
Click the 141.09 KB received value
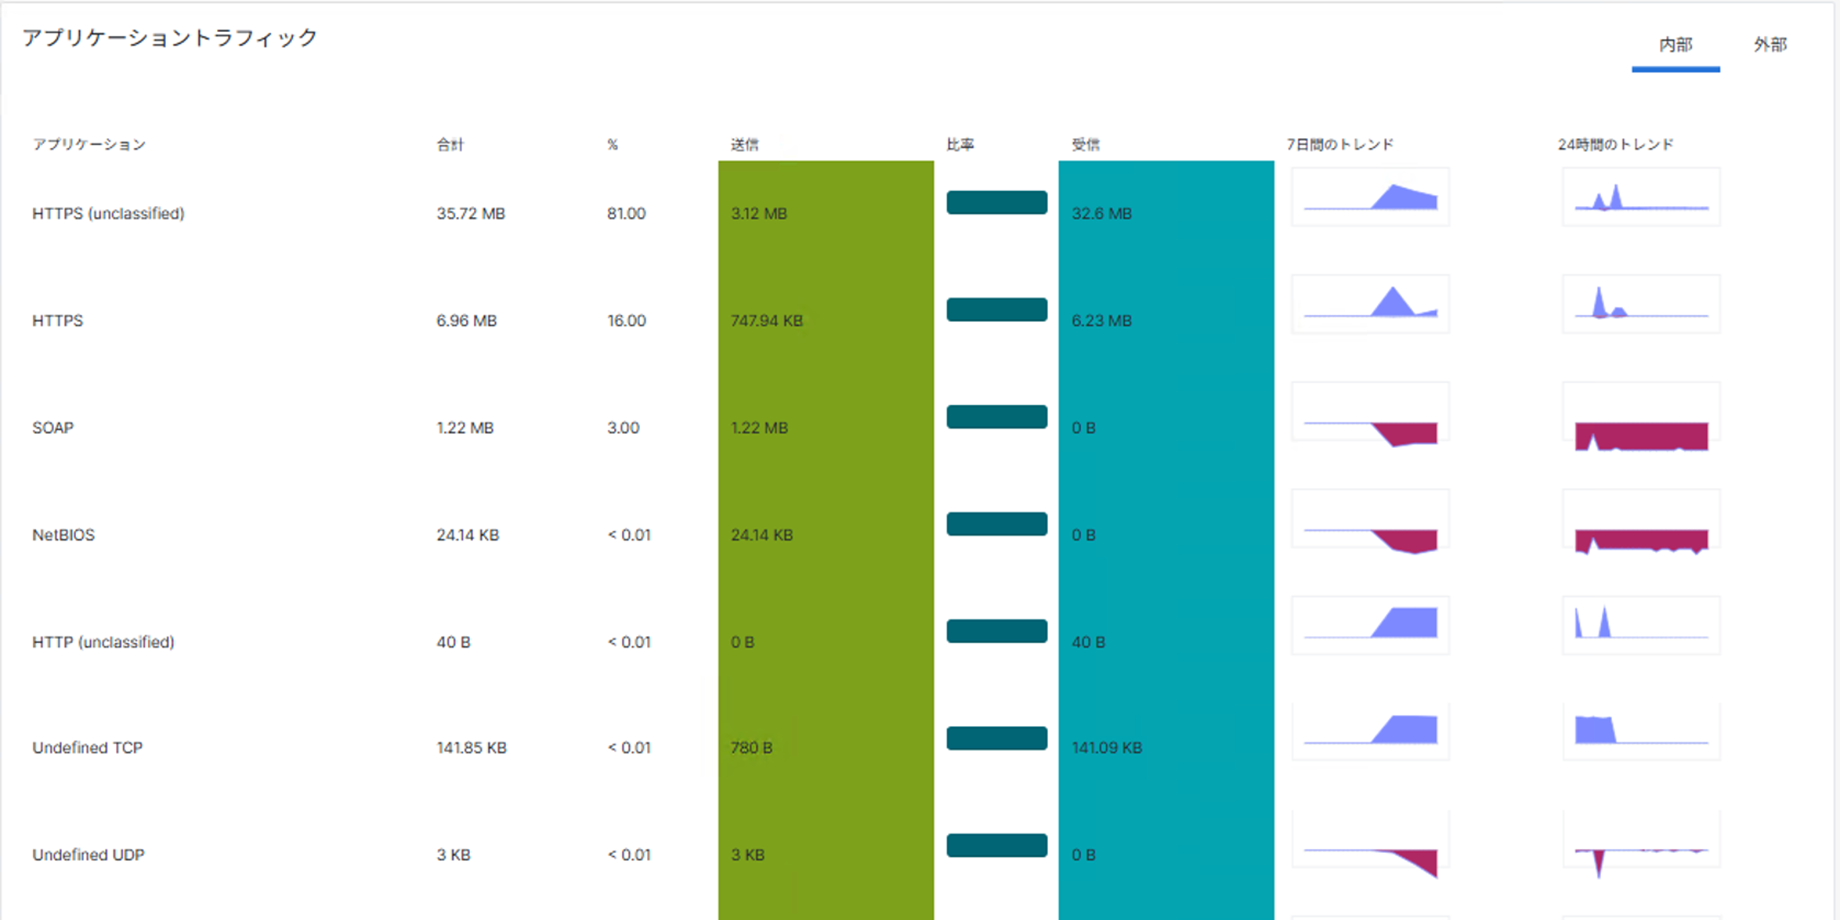pos(1106,748)
